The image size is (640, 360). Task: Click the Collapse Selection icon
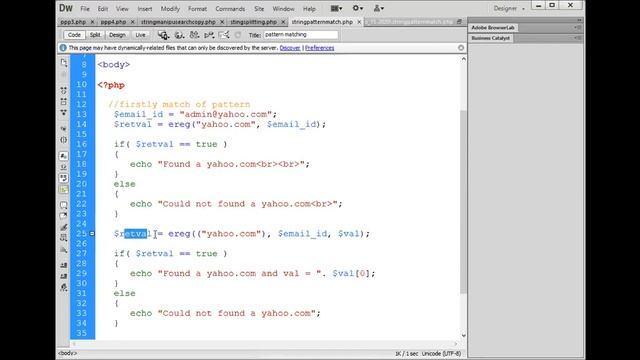click(64, 101)
